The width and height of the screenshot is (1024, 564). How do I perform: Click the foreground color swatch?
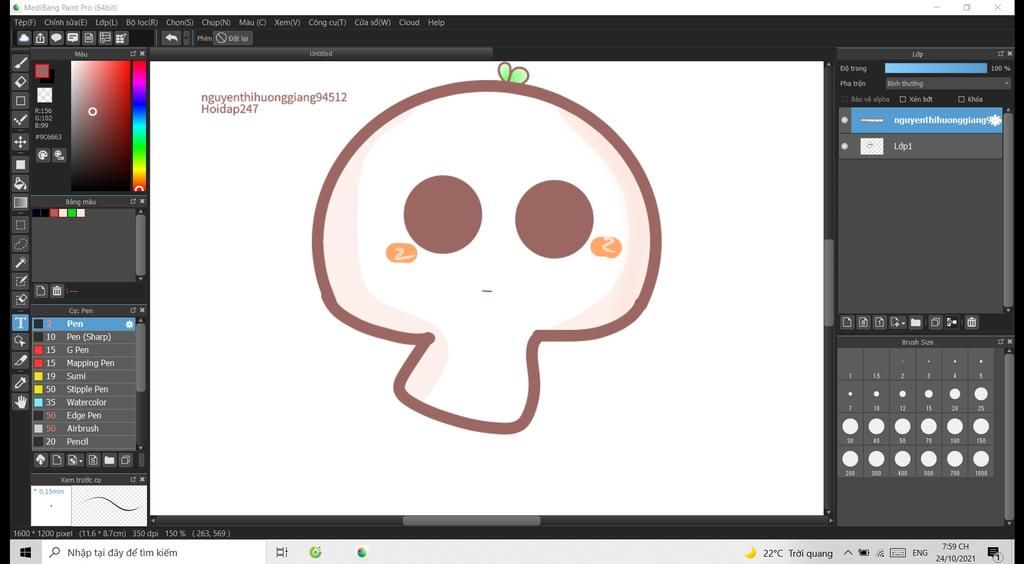(x=42, y=71)
